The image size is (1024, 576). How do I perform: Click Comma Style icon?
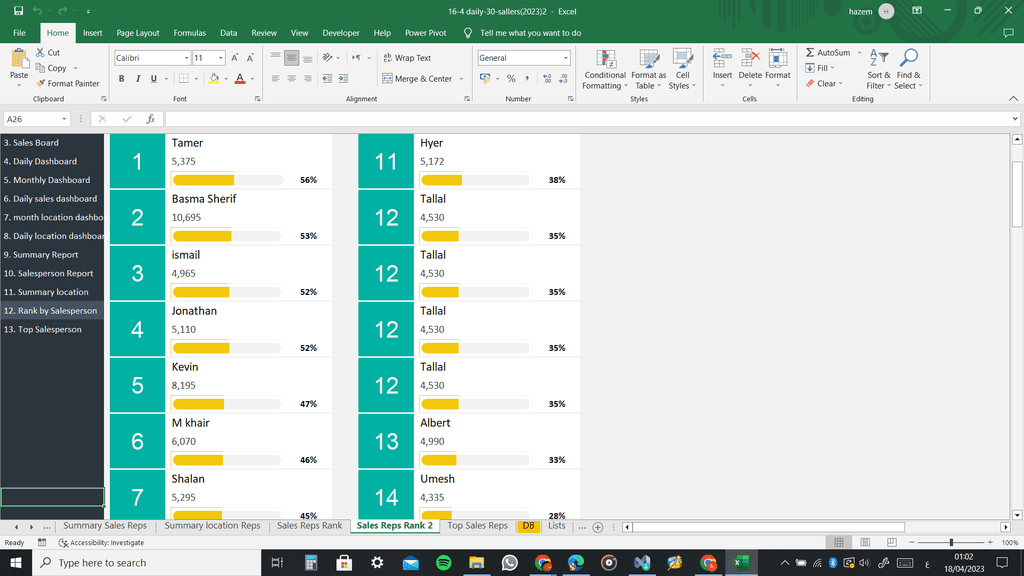pyautogui.click(x=527, y=79)
